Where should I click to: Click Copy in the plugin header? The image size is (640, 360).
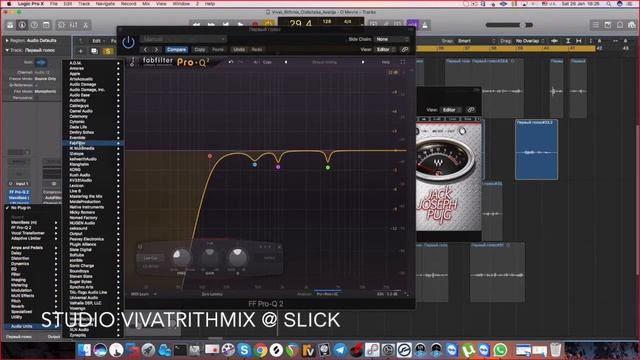coord(200,49)
